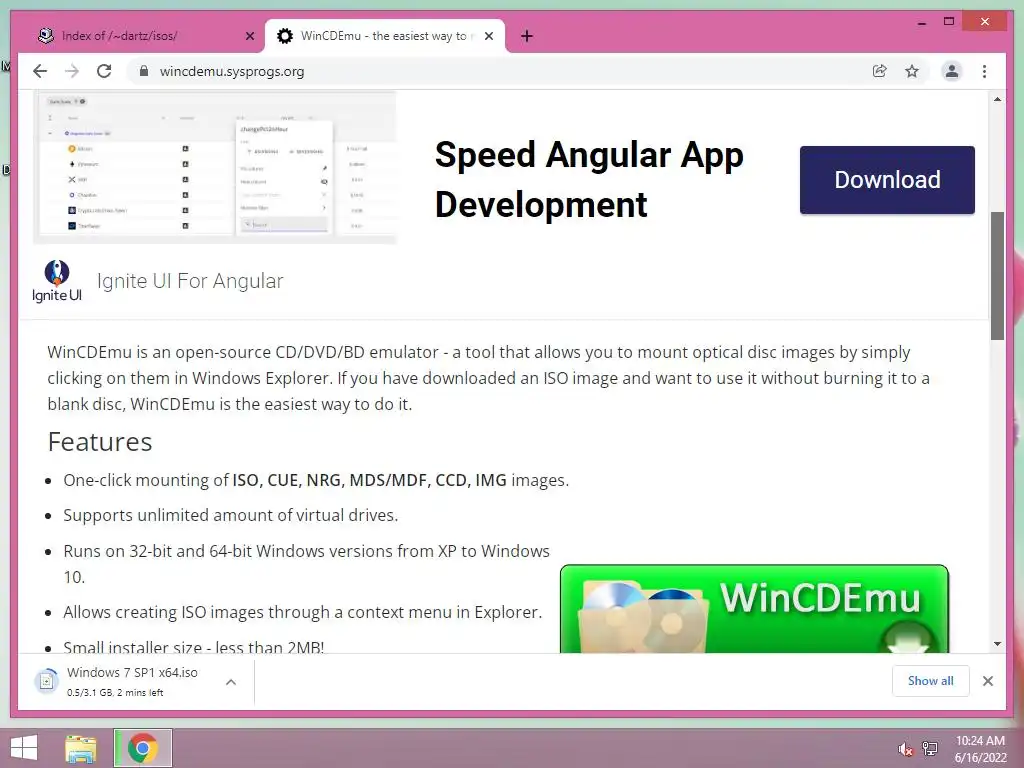Open the Windows Start button
Screen dimensions: 1024x768
click(24, 748)
